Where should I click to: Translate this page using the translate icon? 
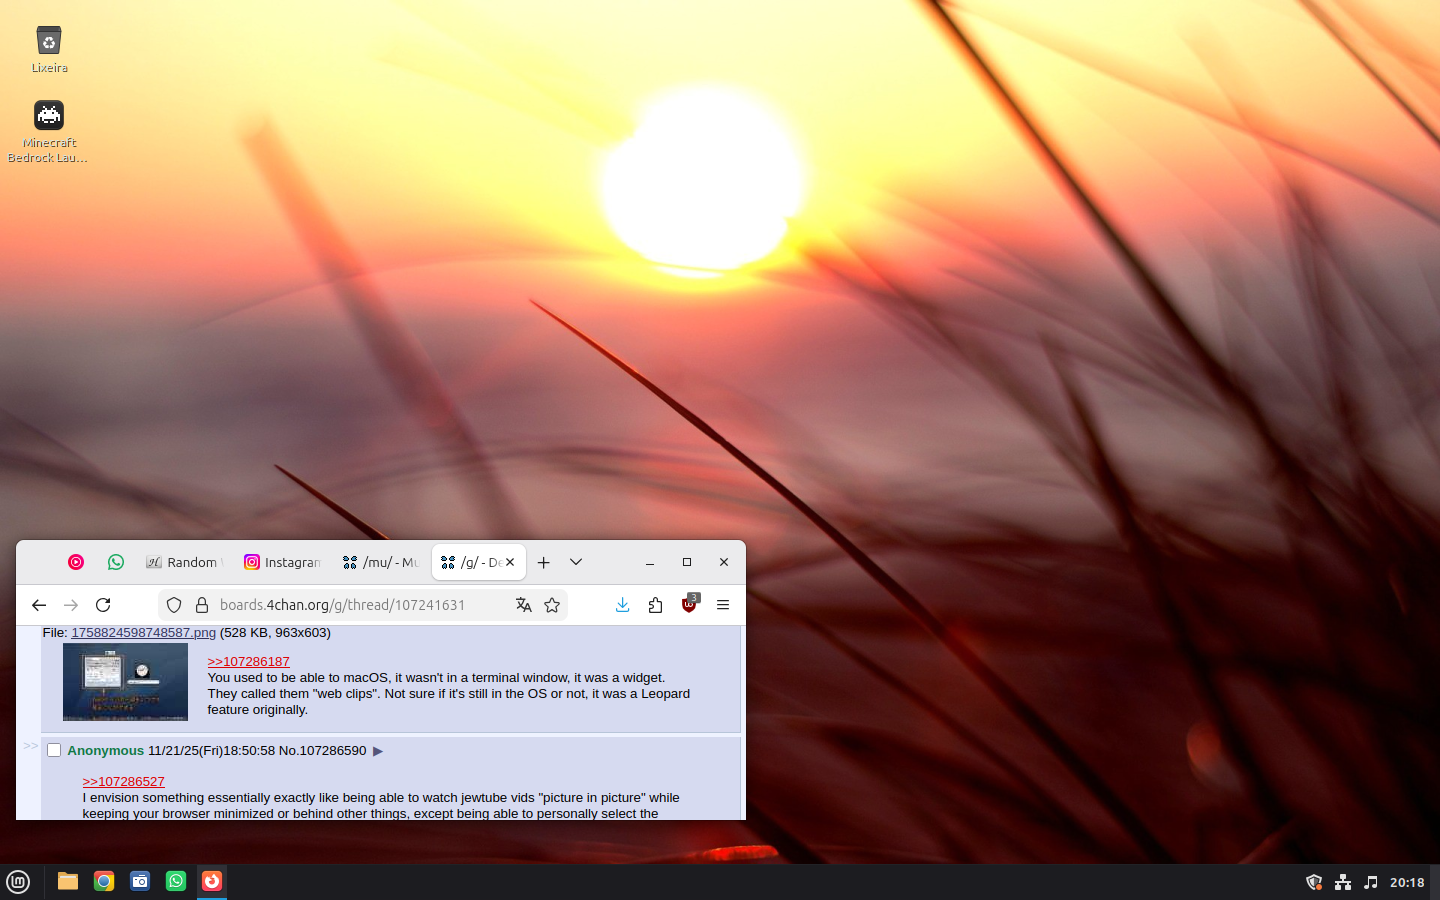tap(523, 605)
